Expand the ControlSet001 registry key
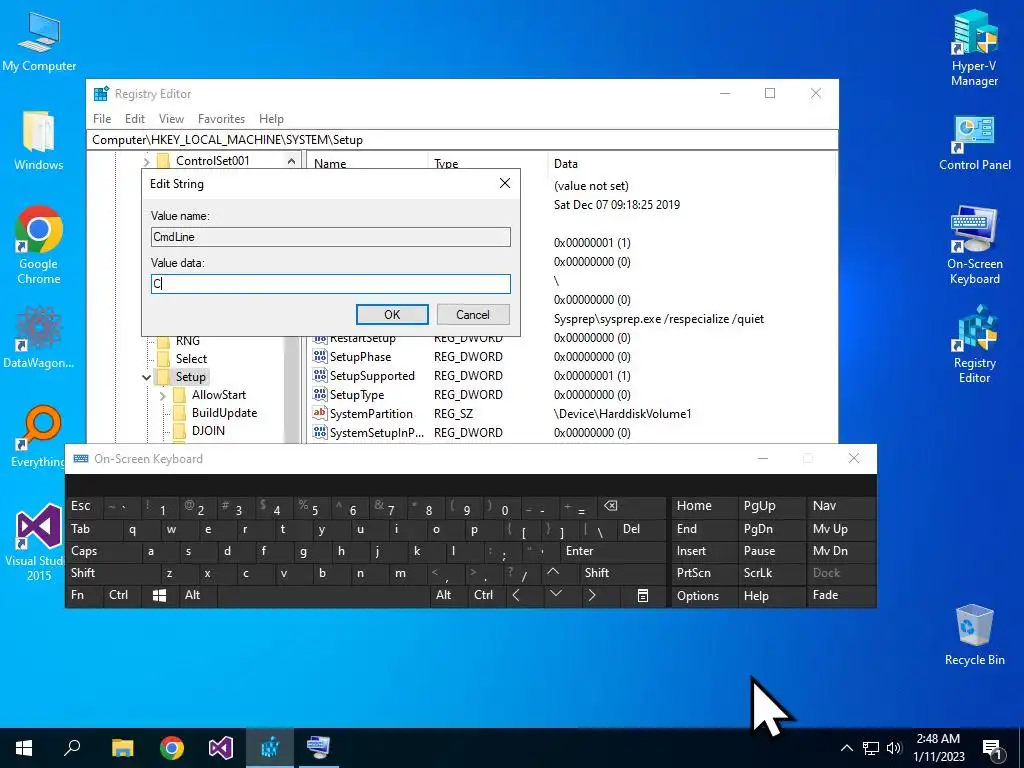Viewport: 1024px width, 768px height. (x=146, y=161)
